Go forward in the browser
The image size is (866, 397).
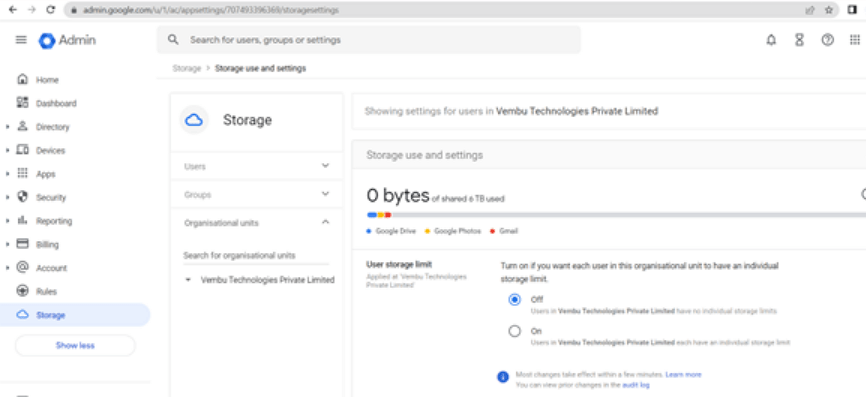[31, 9]
